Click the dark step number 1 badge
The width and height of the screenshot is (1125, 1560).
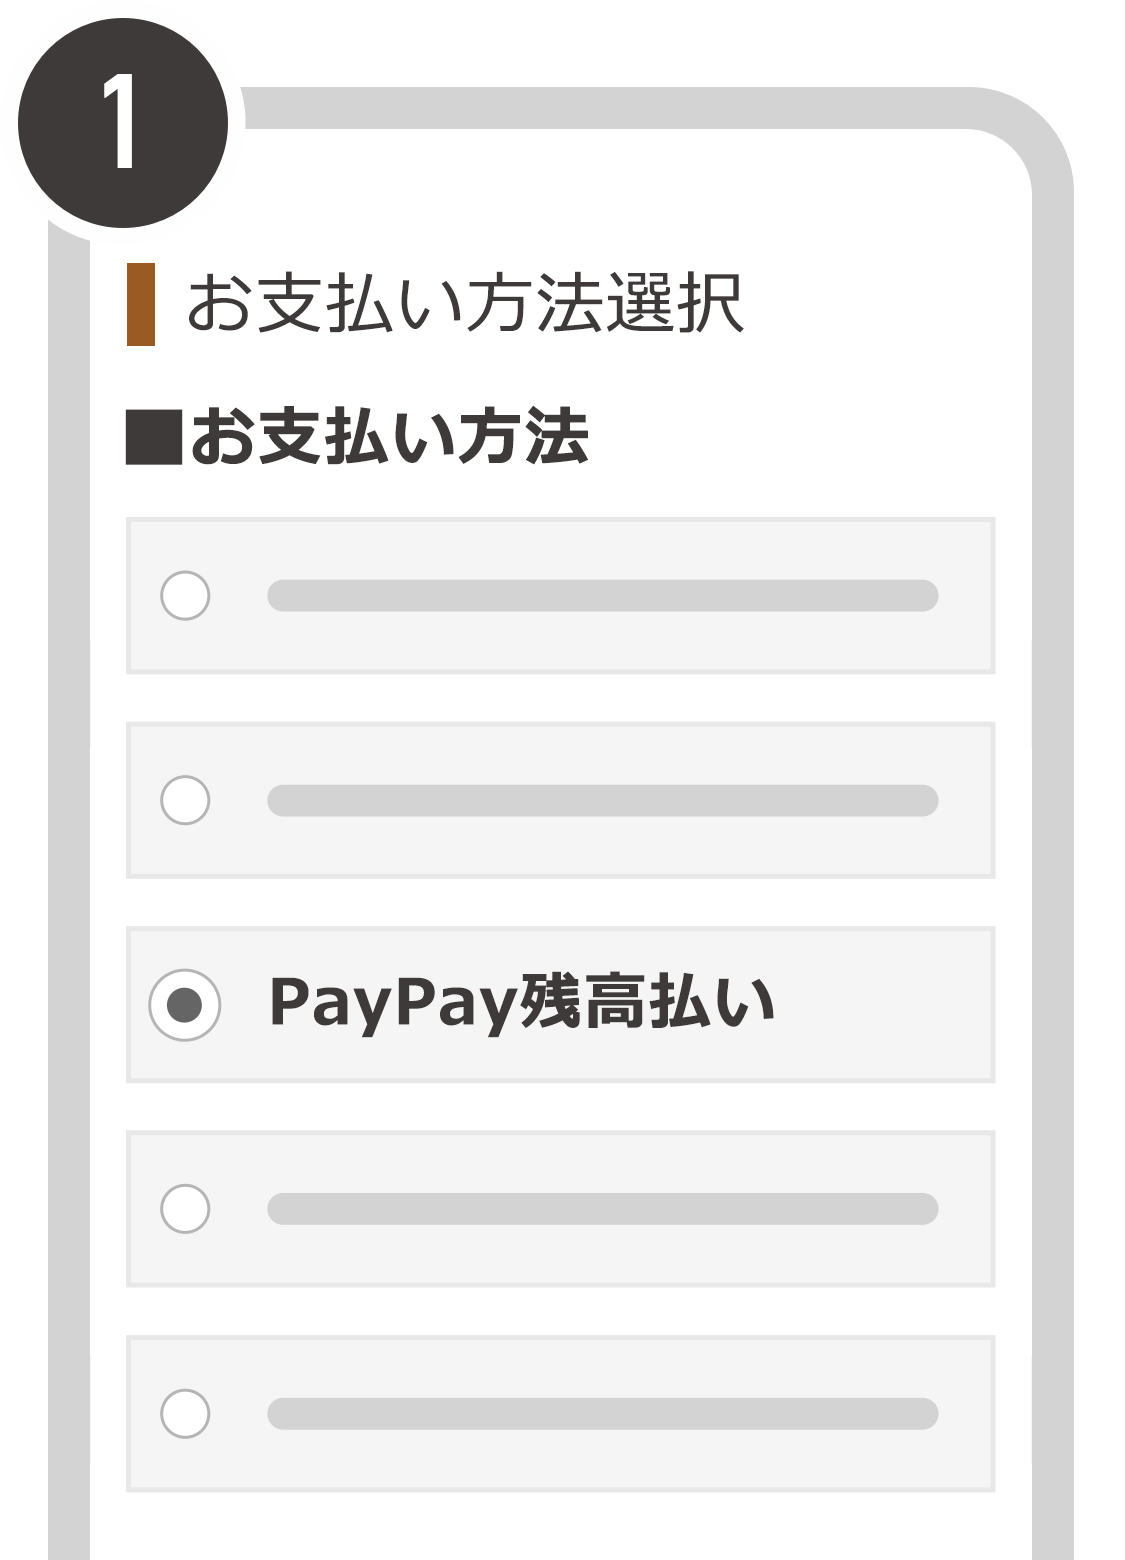[x=123, y=123]
